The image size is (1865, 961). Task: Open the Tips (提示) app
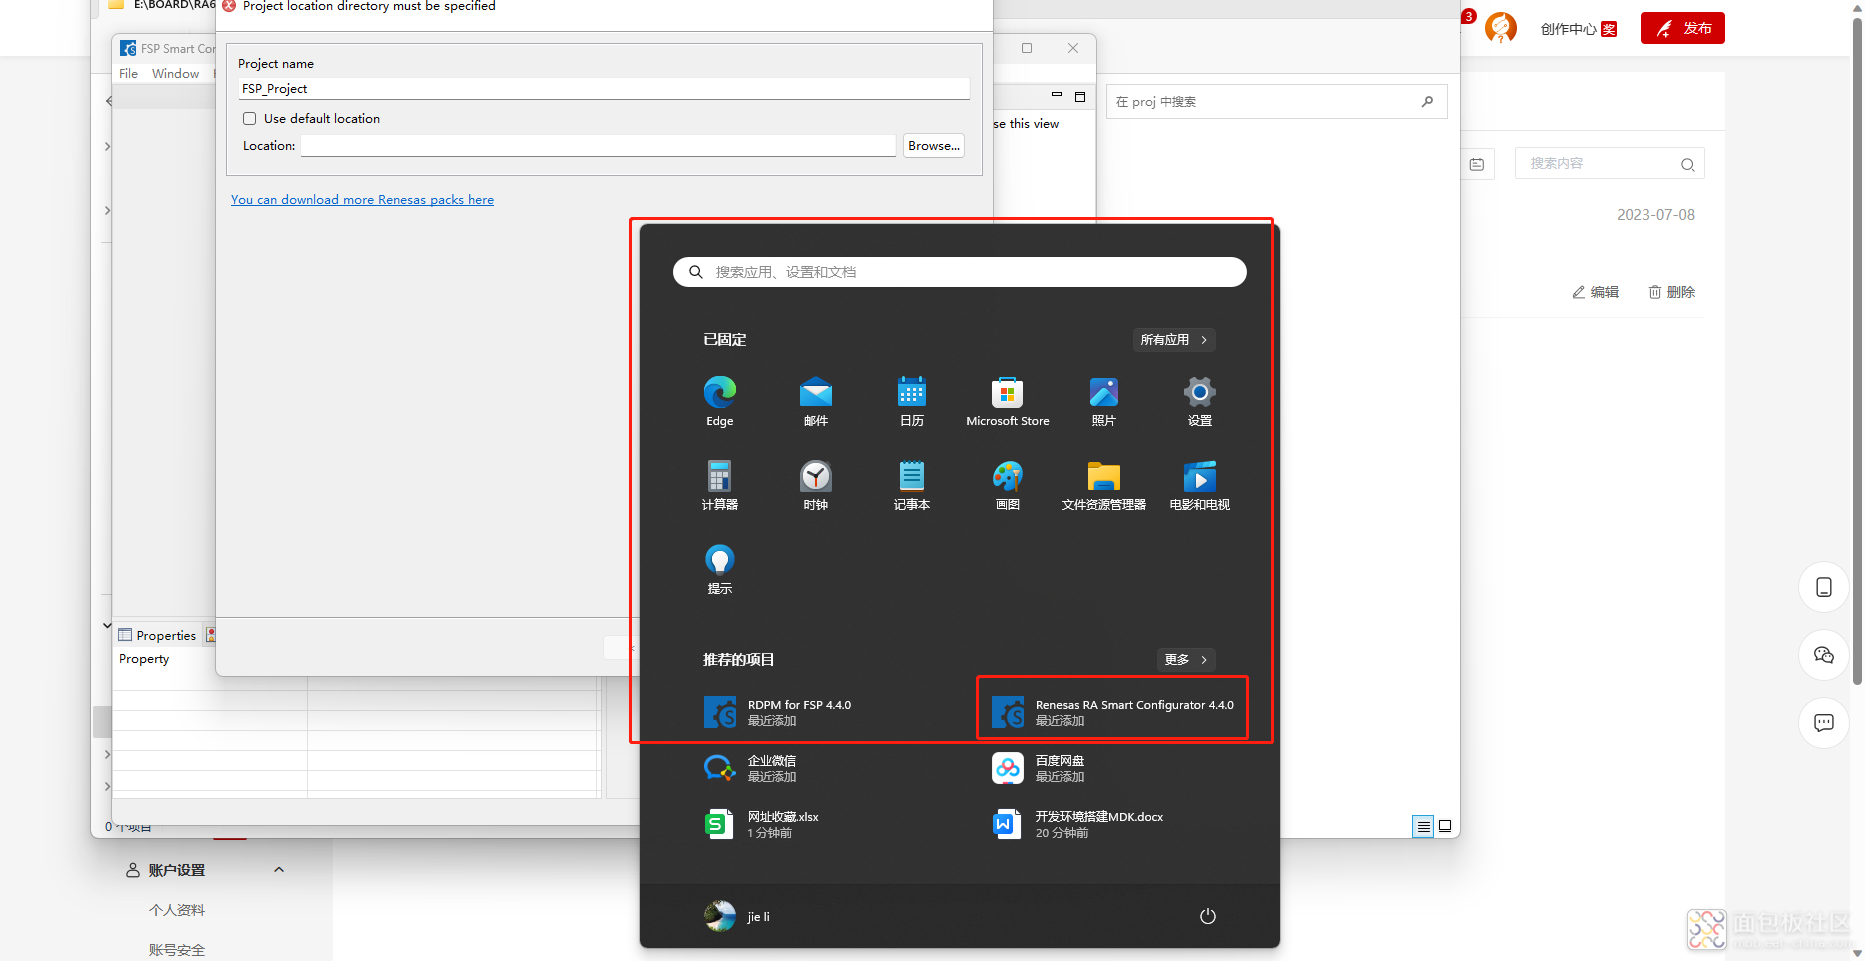point(720,569)
